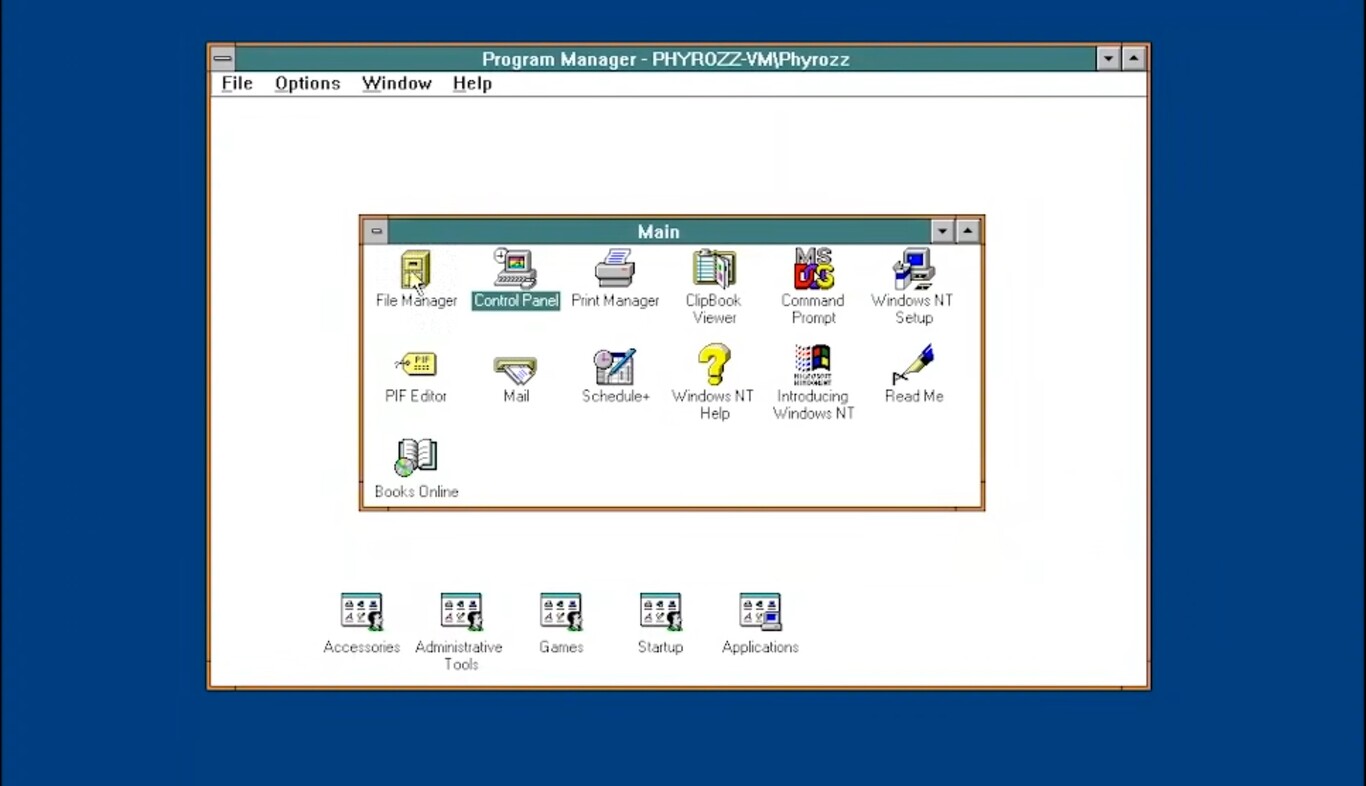Open Windows NT Help
The height and width of the screenshot is (786, 1366).
coord(713,364)
